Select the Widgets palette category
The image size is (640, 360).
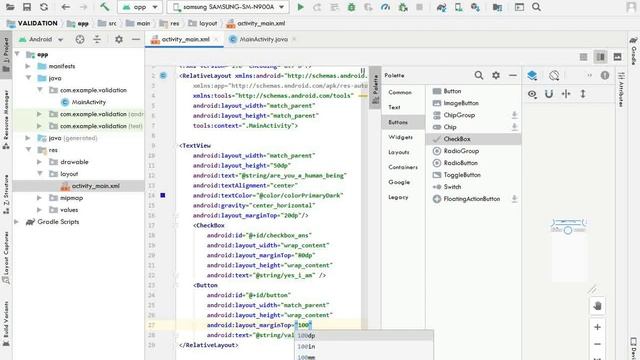(403, 137)
